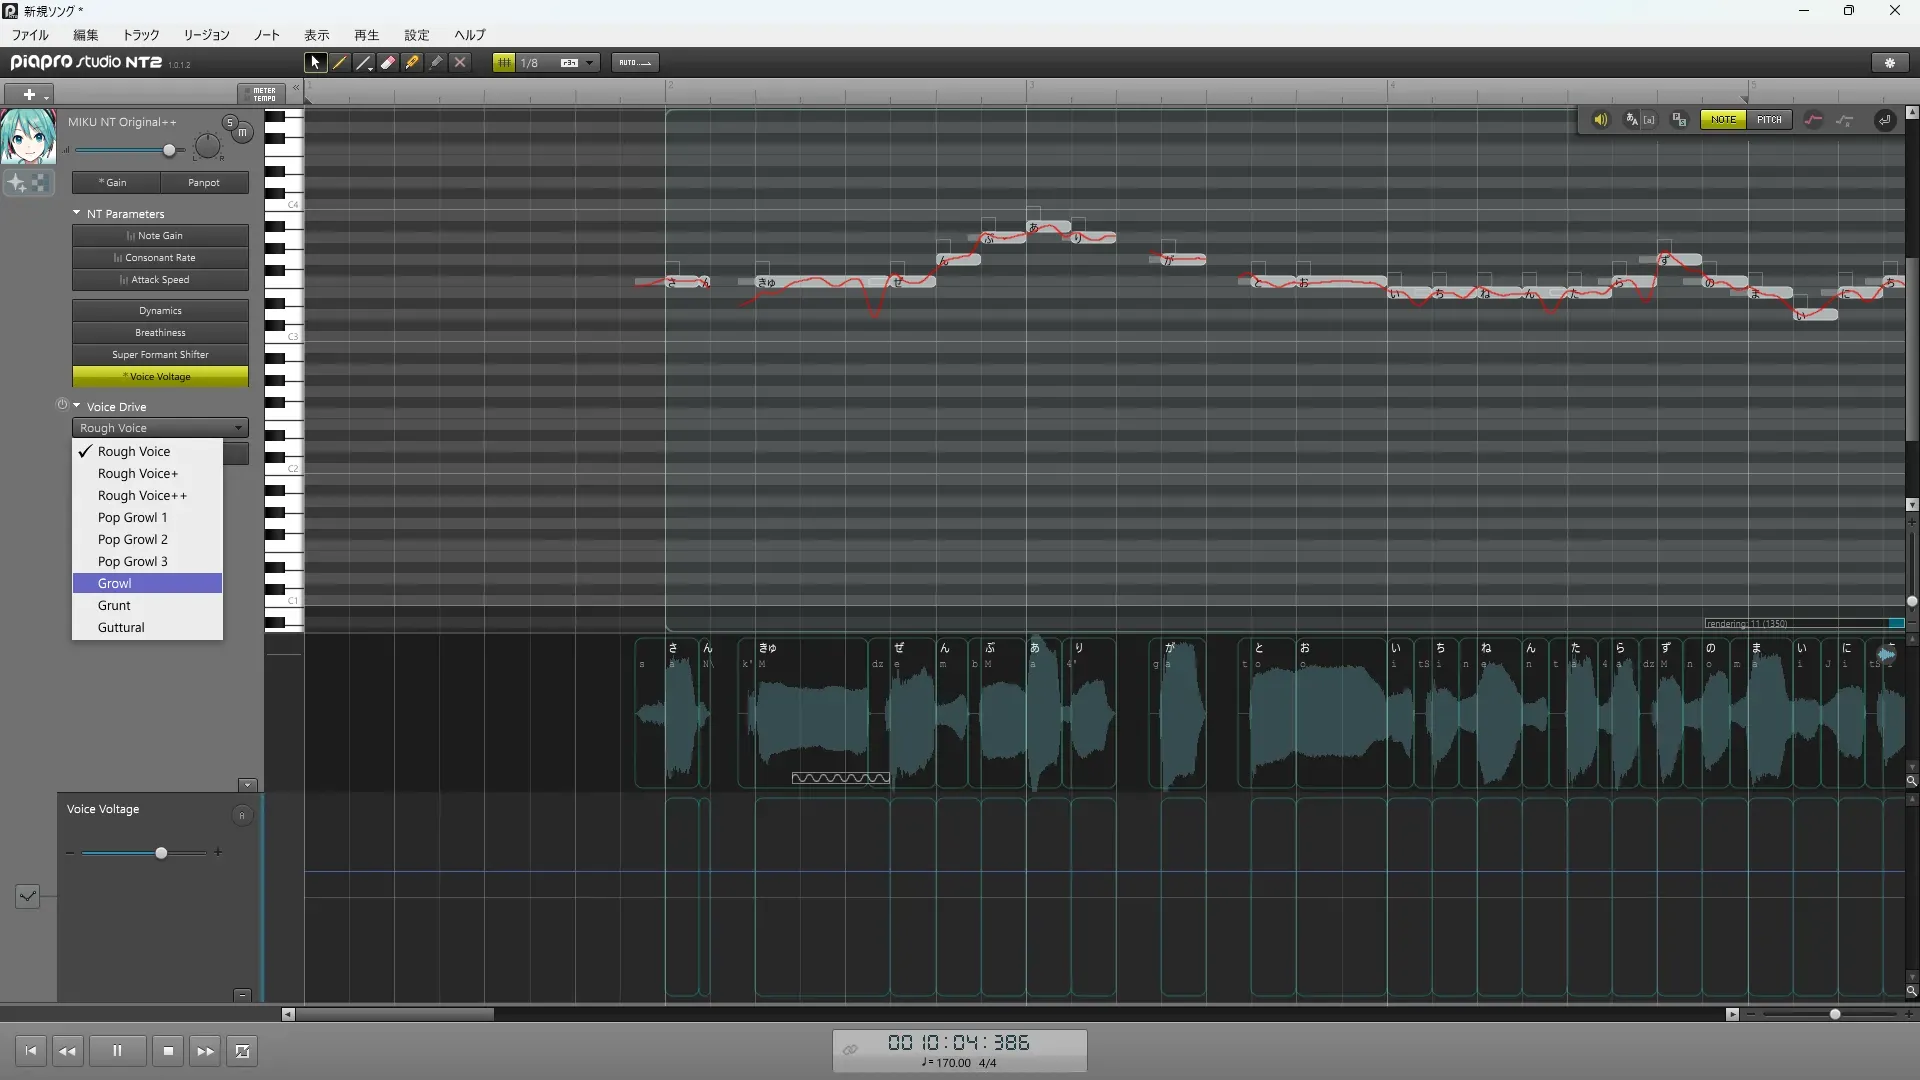
Task: Click the red pitch curve display icon
Action: 1813,120
